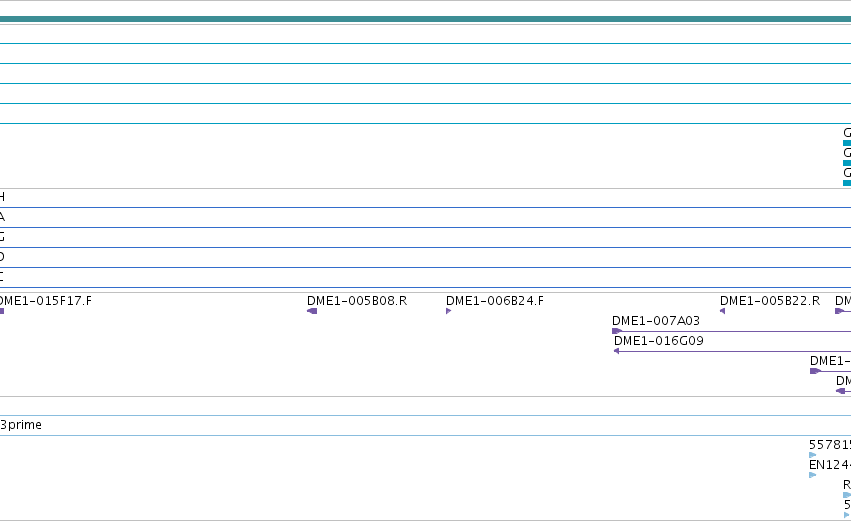Click the DME1-016G09 feature label
Image resolution: width=851 pixels, height=521 pixels.
658,341
